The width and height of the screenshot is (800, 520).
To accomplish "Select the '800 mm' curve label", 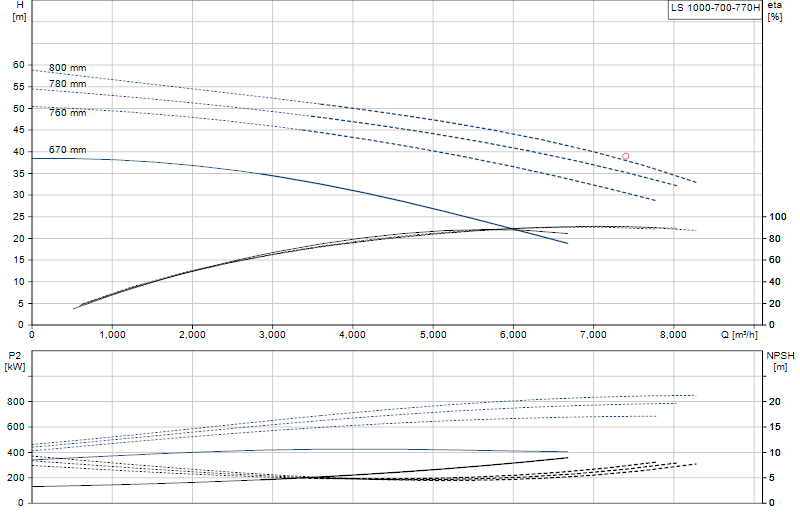I will [67, 68].
